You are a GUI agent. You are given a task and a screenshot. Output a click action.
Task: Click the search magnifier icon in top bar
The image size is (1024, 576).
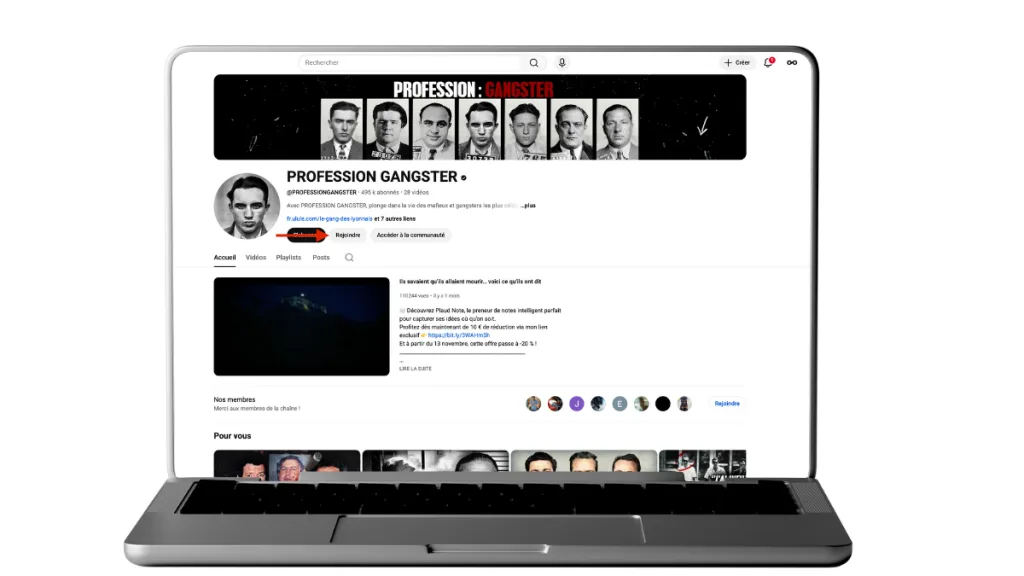coord(534,62)
